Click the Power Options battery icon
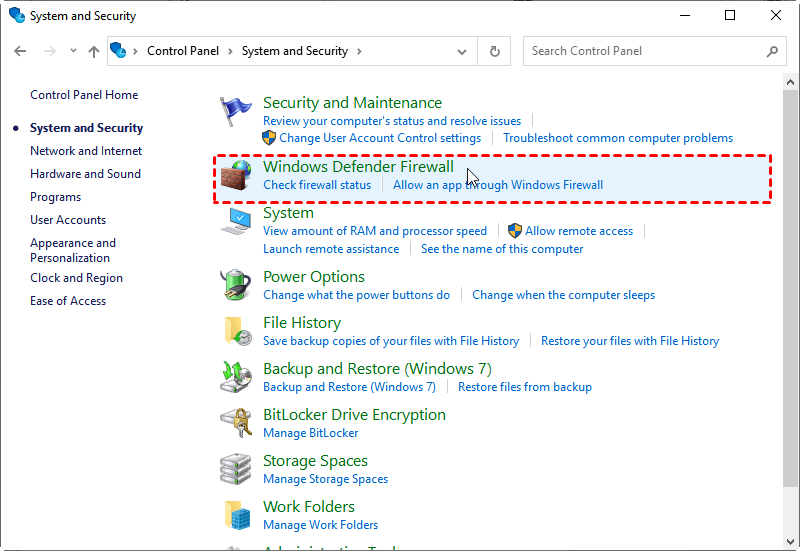 pos(236,285)
